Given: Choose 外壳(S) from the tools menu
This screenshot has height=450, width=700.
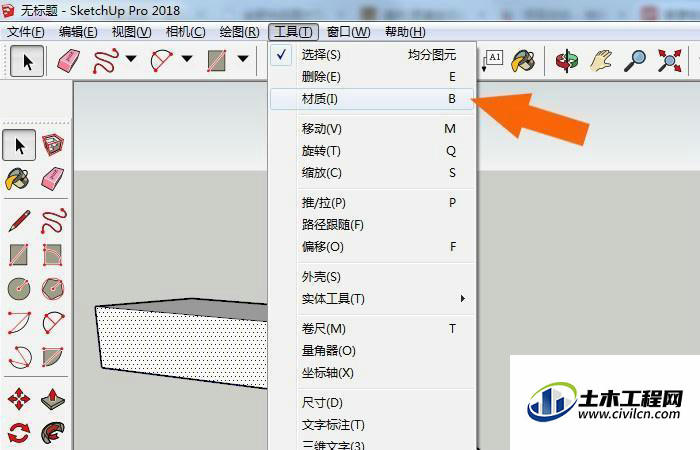Looking at the screenshot, I should (371, 277).
